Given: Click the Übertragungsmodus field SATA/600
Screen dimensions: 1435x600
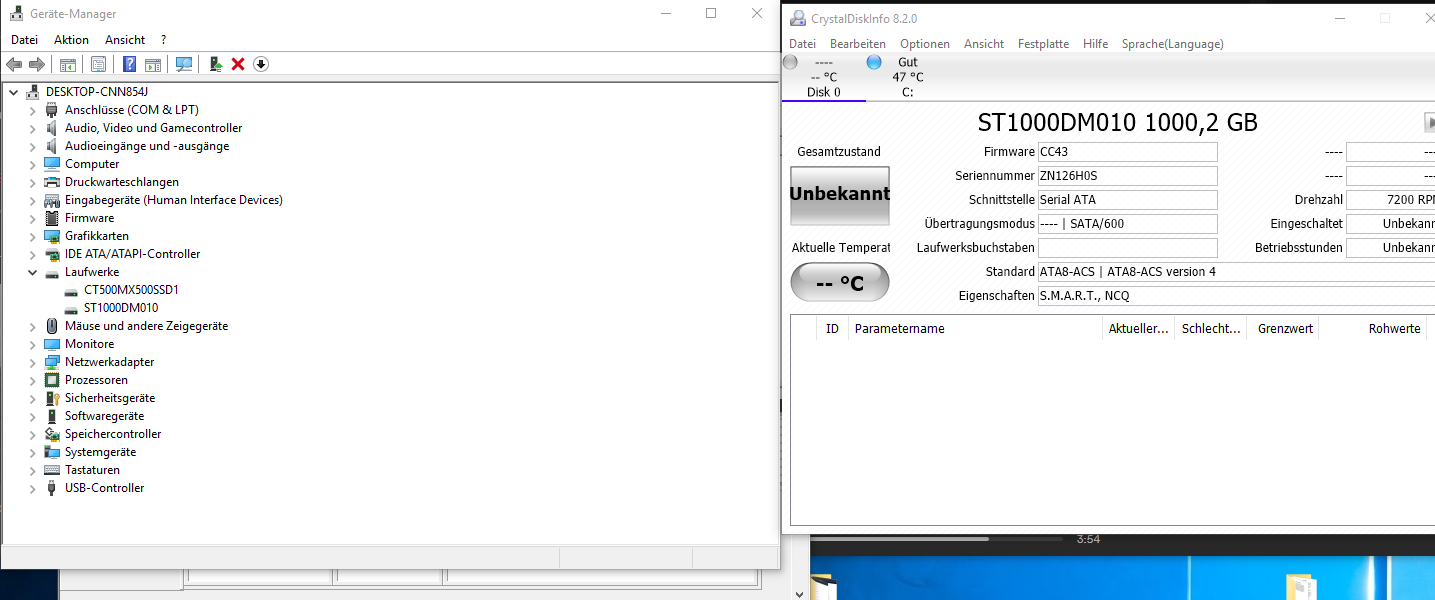Looking at the screenshot, I should 1128,224.
